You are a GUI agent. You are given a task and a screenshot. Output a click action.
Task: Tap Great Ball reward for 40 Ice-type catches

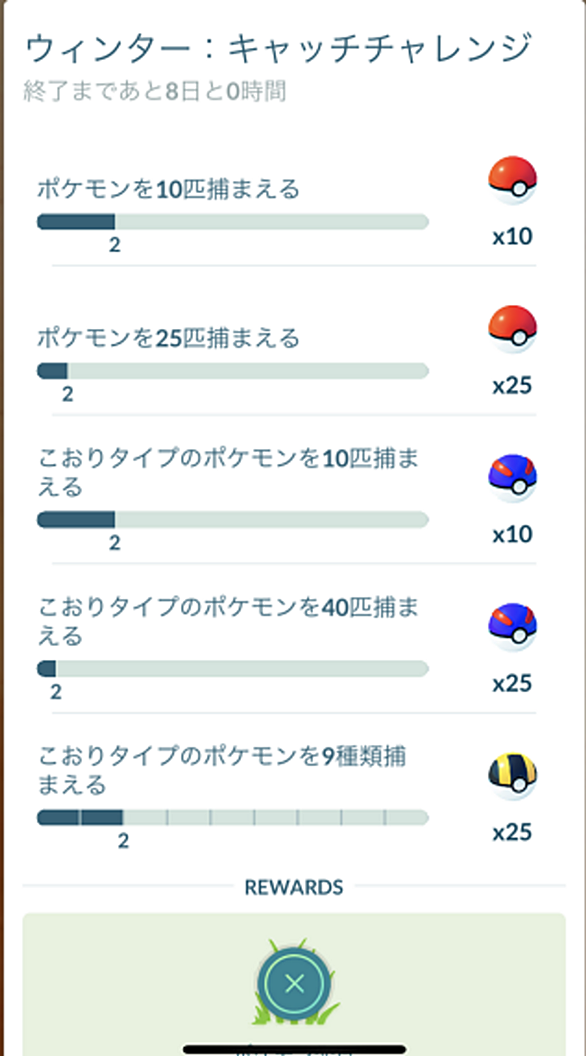pos(512,627)
